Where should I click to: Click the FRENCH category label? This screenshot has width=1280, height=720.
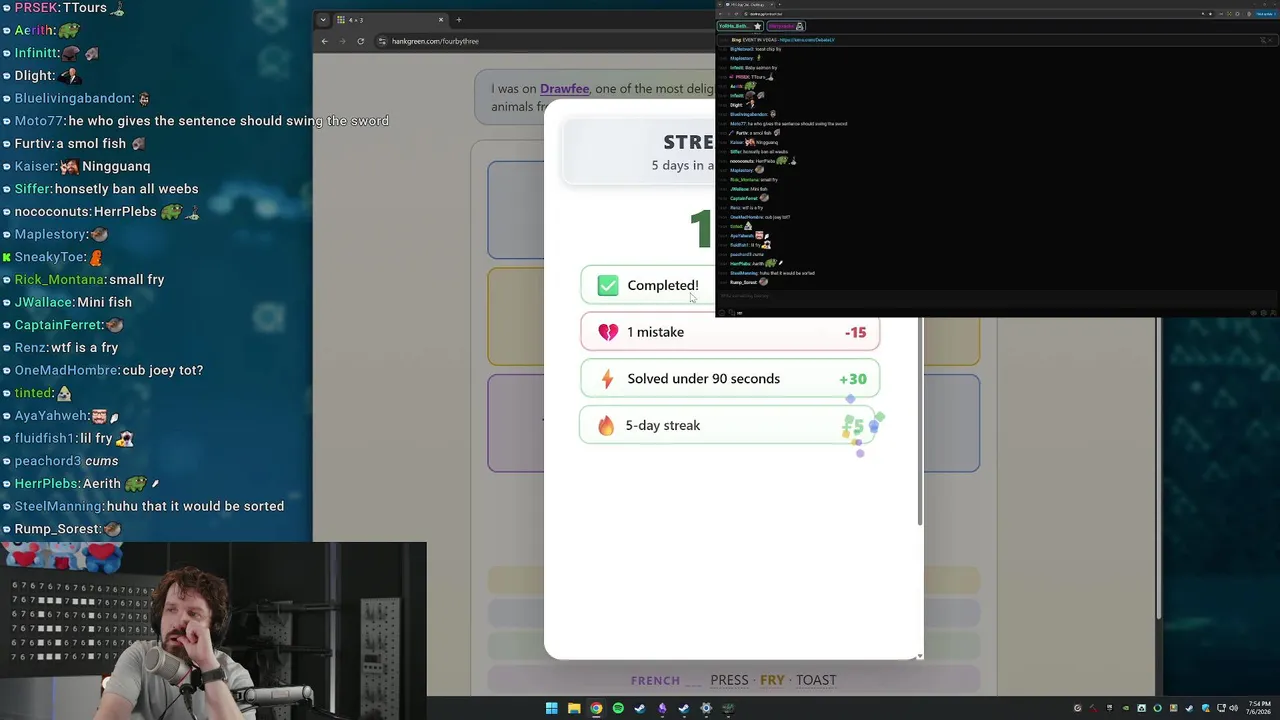(x=655, y=681)
